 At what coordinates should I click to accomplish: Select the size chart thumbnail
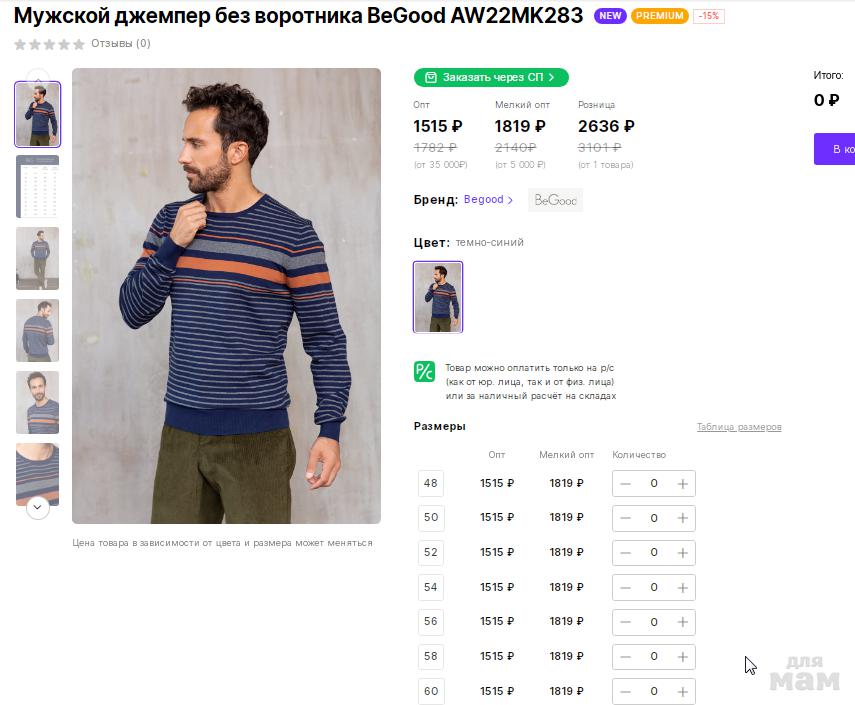(38, 187)
